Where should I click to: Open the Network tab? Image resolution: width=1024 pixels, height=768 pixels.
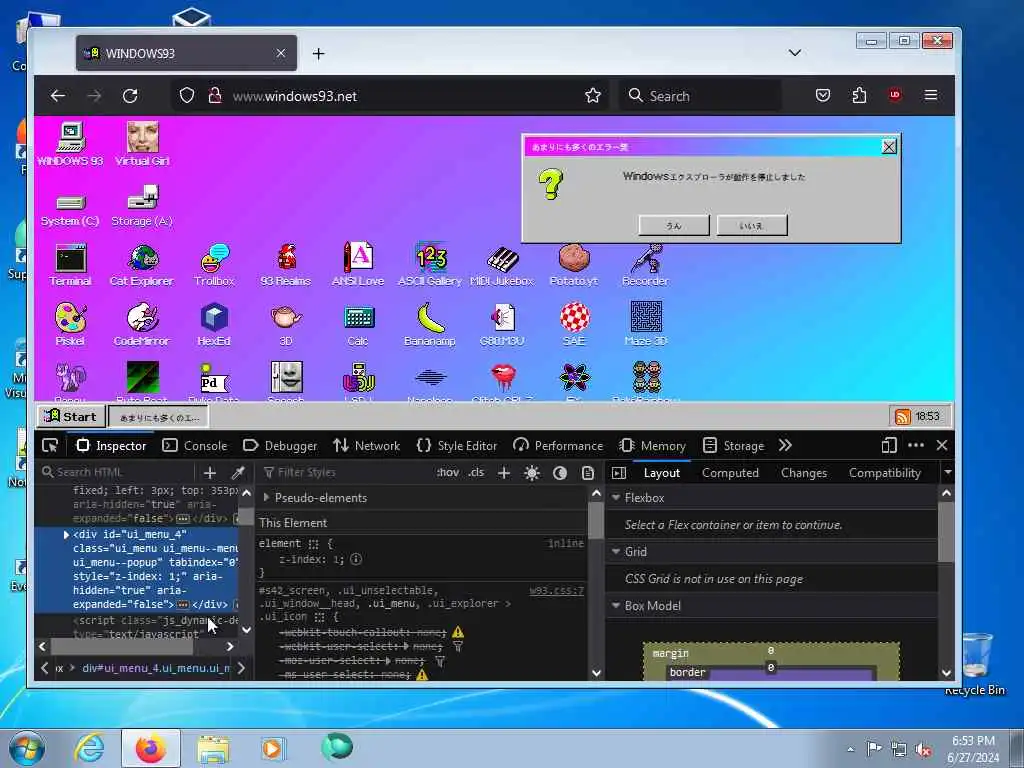[366, 445]
